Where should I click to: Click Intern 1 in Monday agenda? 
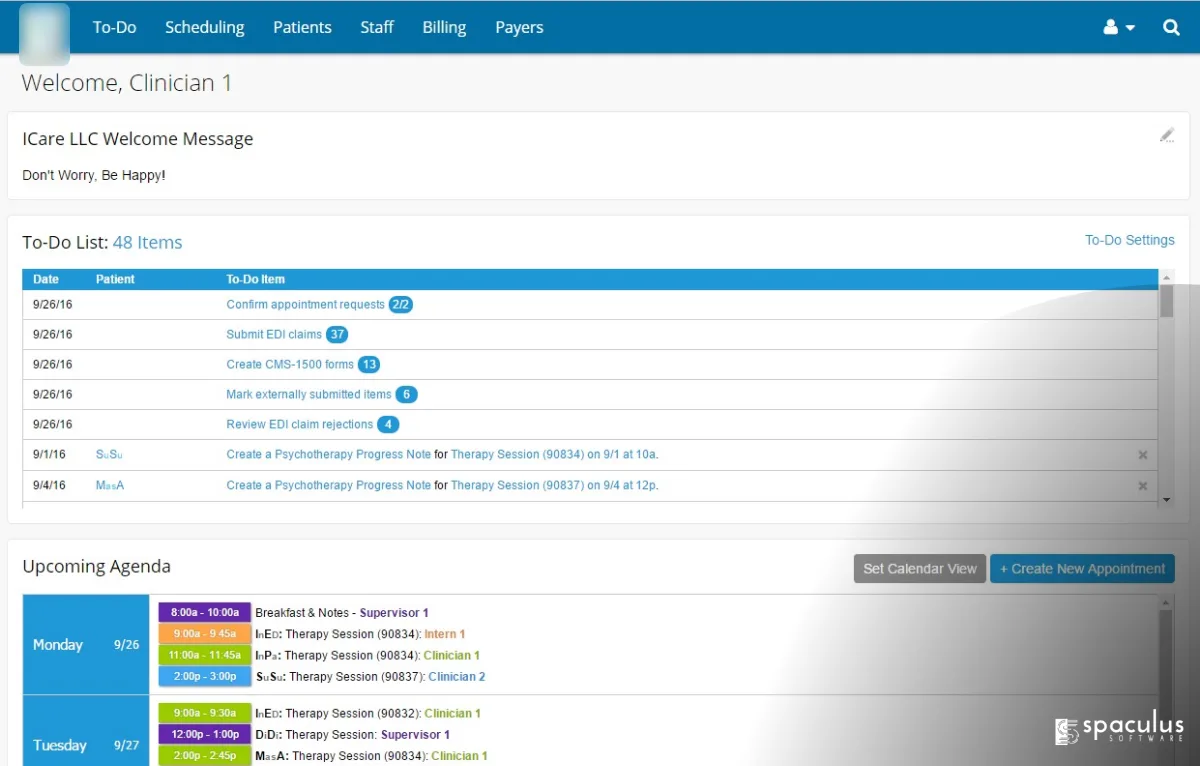[445, 634]
